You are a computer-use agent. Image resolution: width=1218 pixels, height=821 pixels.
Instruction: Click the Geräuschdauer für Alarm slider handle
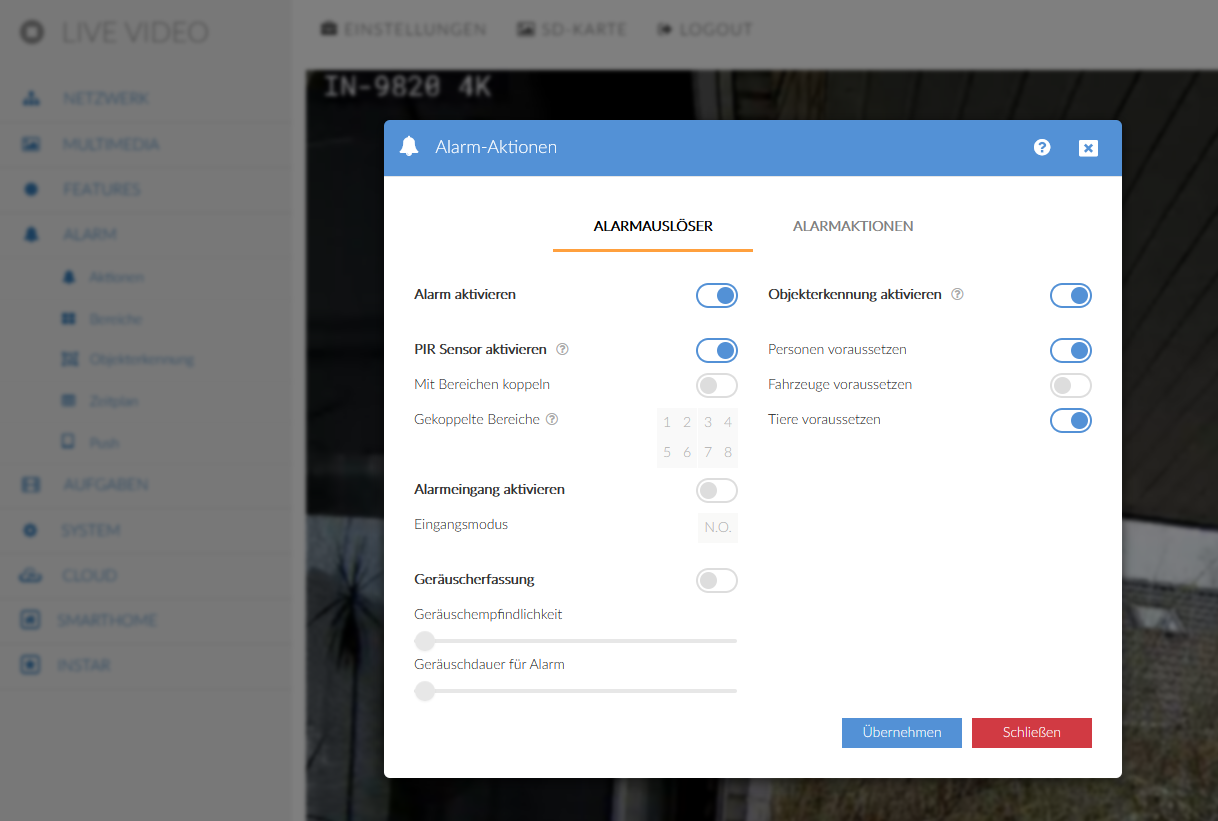(x=425, y=691)
